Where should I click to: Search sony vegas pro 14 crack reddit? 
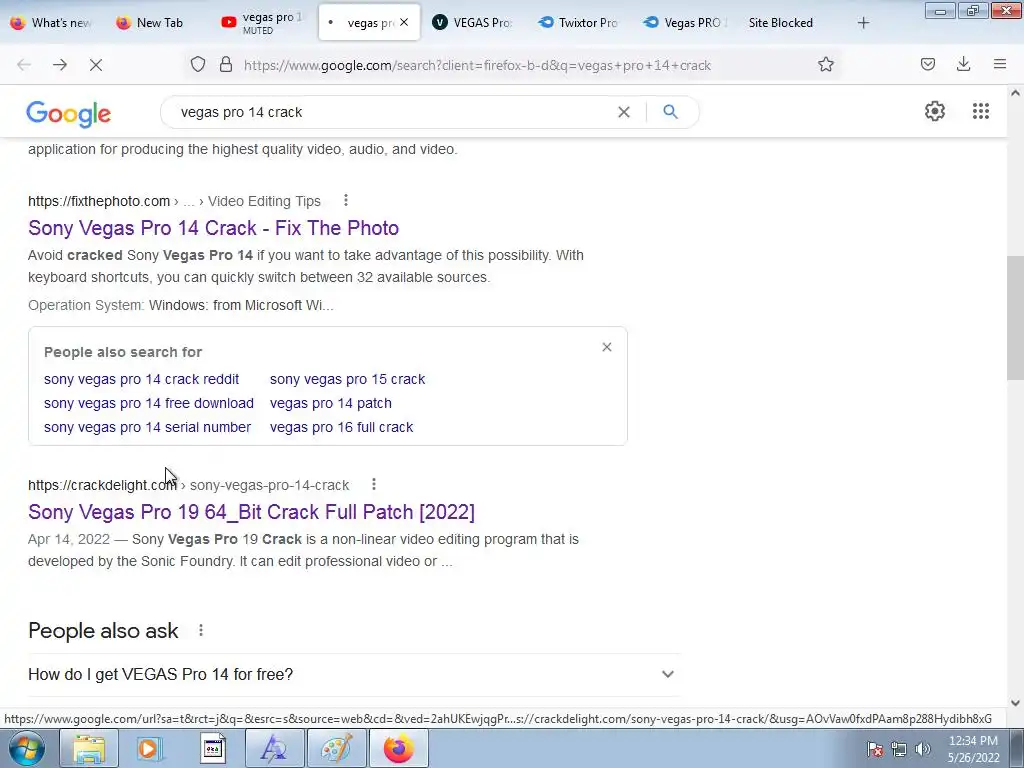click(142, 379)
